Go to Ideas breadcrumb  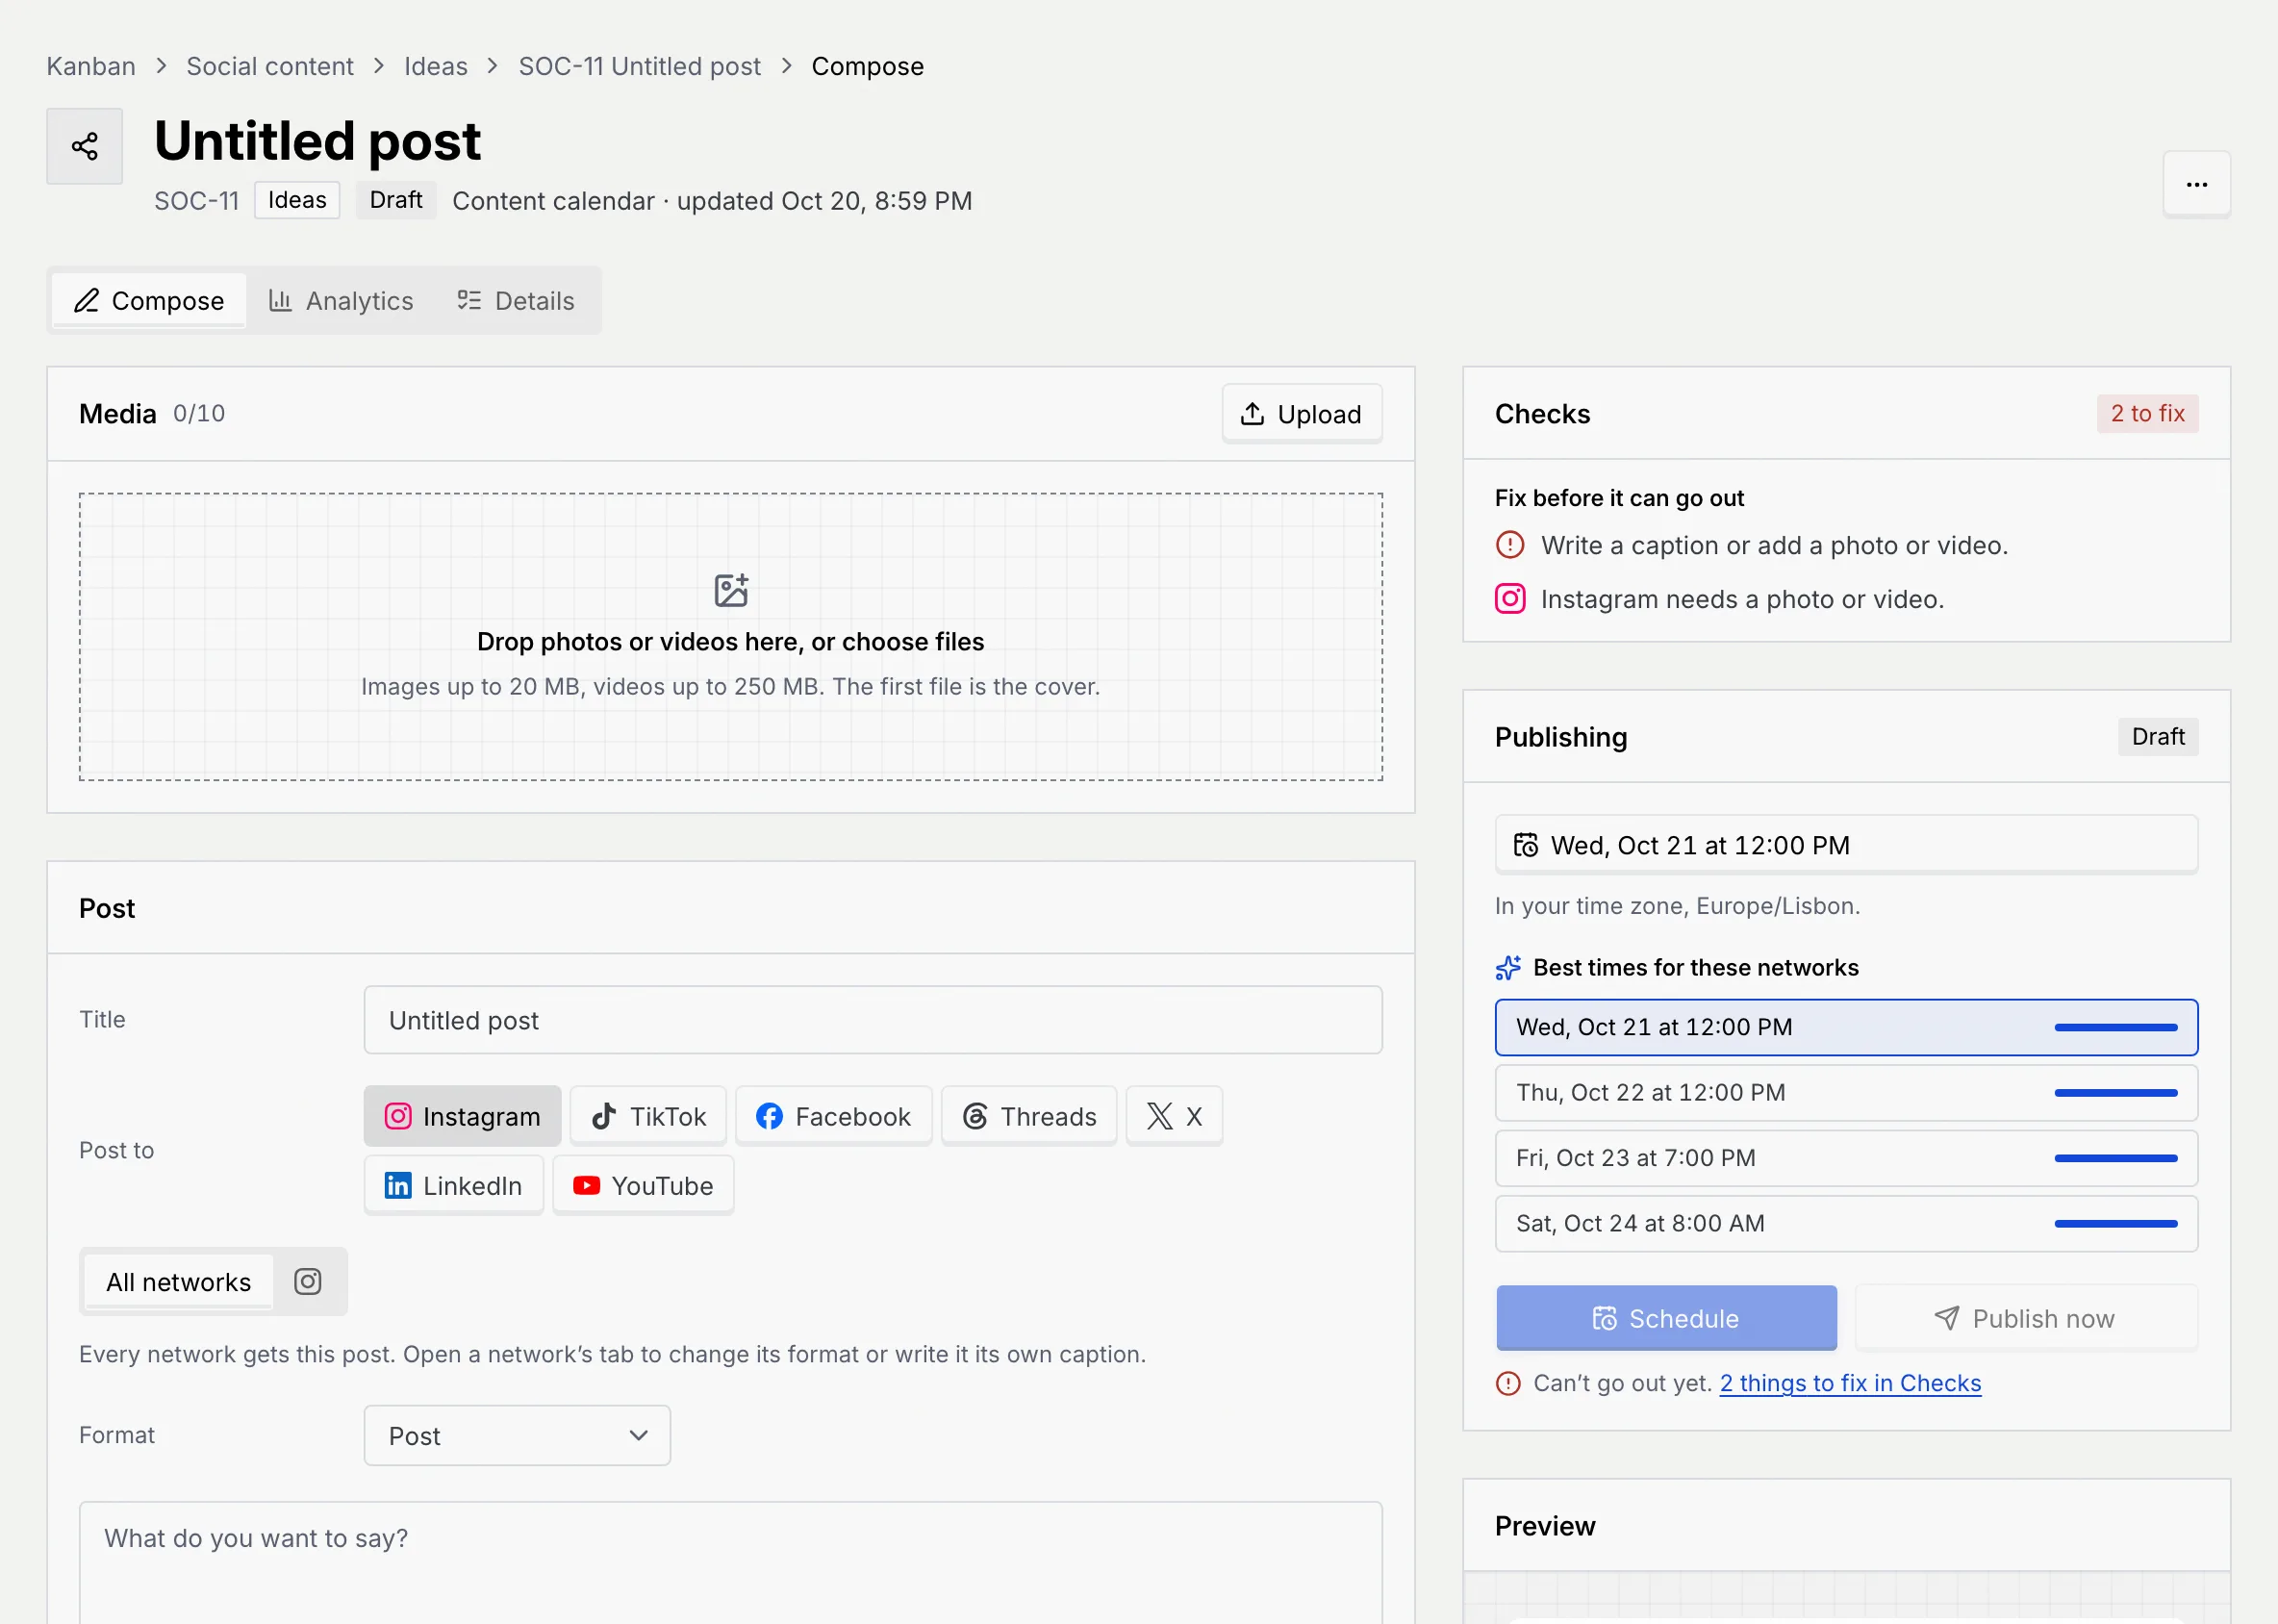pyautogui.click(x=436, y=66)
